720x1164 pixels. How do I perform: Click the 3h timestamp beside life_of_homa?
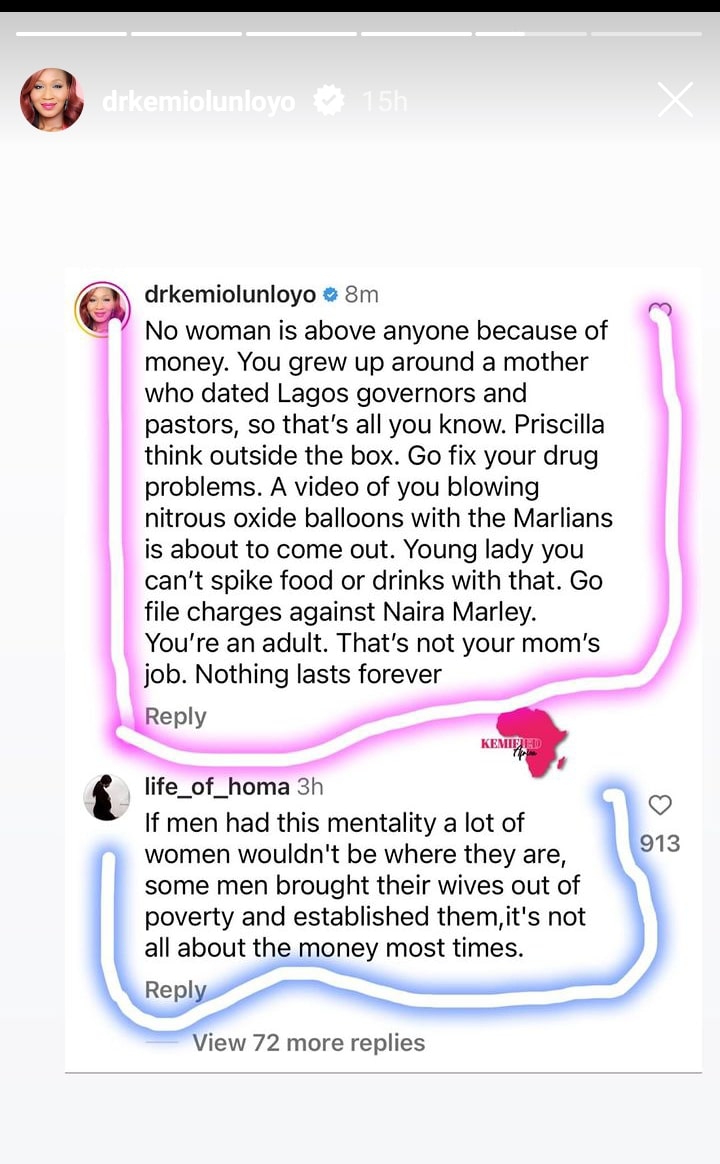[310, 787]
